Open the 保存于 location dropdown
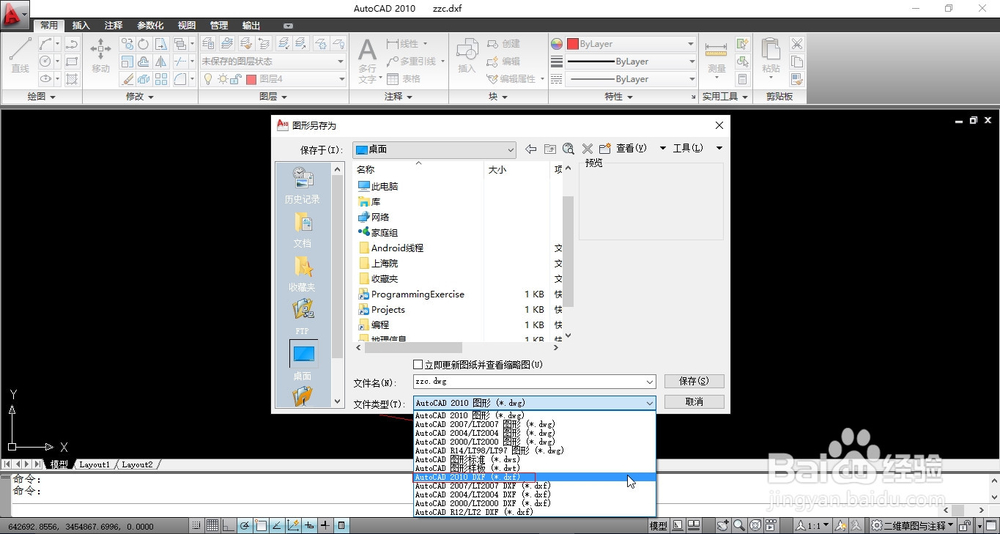The width and height of the screenshot is (1000, 534). (434, 149)
